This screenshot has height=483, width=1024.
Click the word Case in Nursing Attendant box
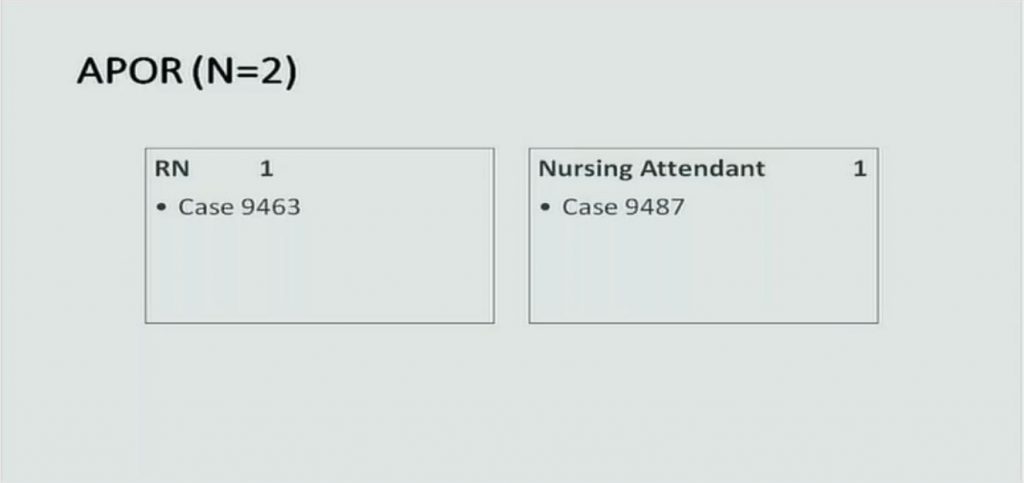pos(590,207)
